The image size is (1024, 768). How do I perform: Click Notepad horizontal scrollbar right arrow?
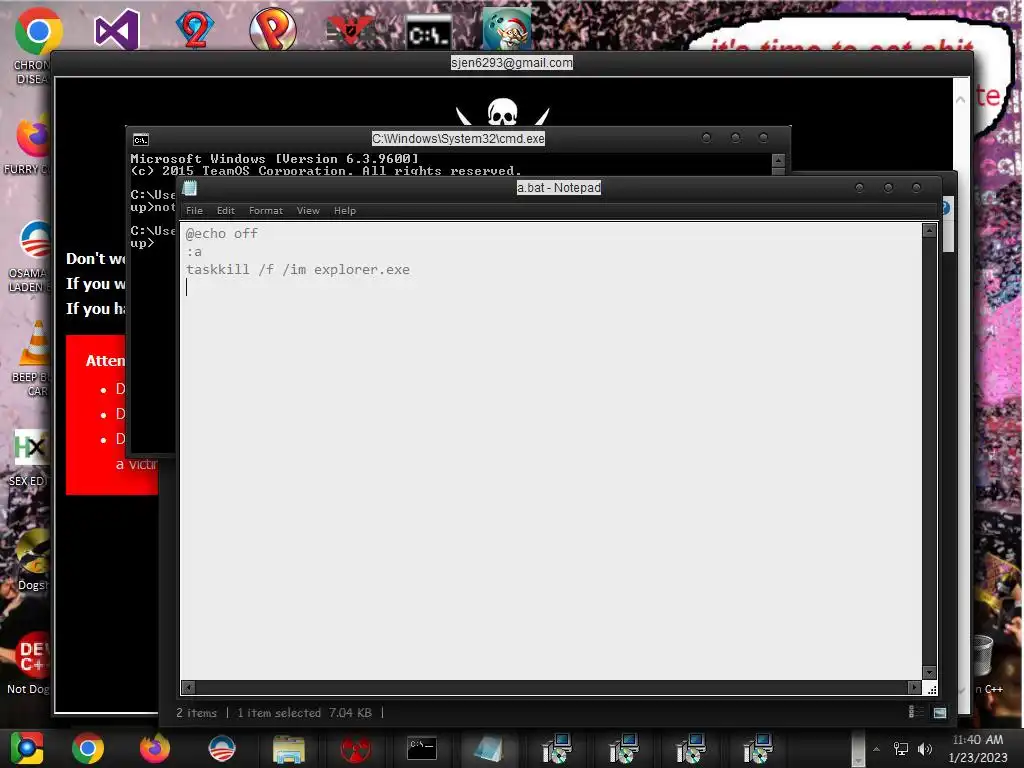tap(914, 688)
